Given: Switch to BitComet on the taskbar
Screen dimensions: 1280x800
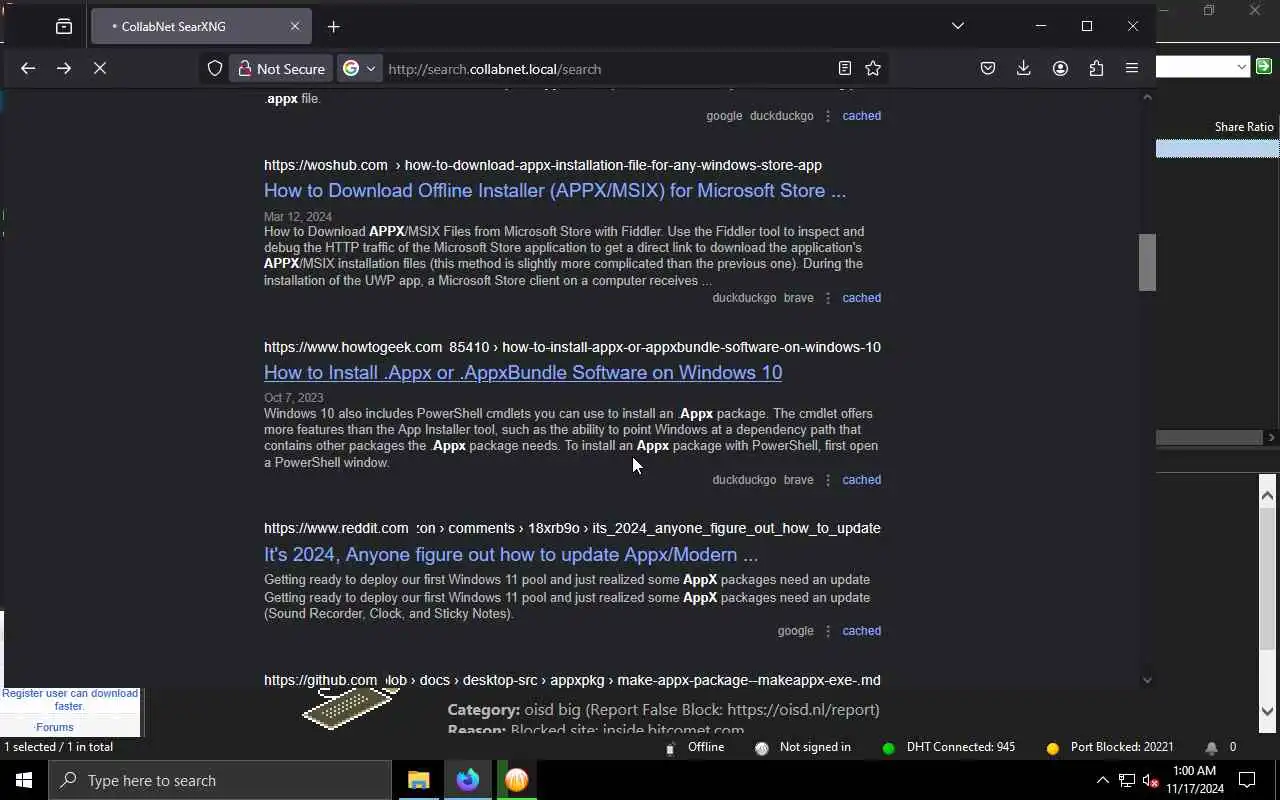Looking at the screenshot, I should pos(517,780).
